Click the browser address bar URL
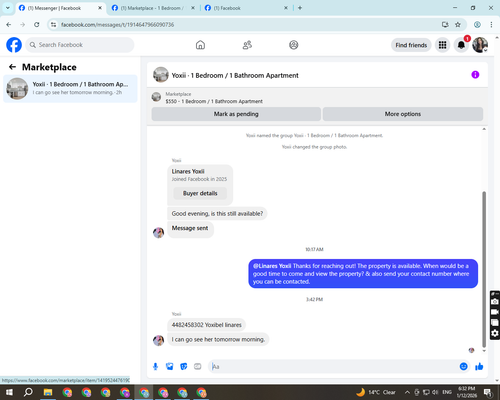Viewport: 500px width, 400px height. (x=117, y=25)
